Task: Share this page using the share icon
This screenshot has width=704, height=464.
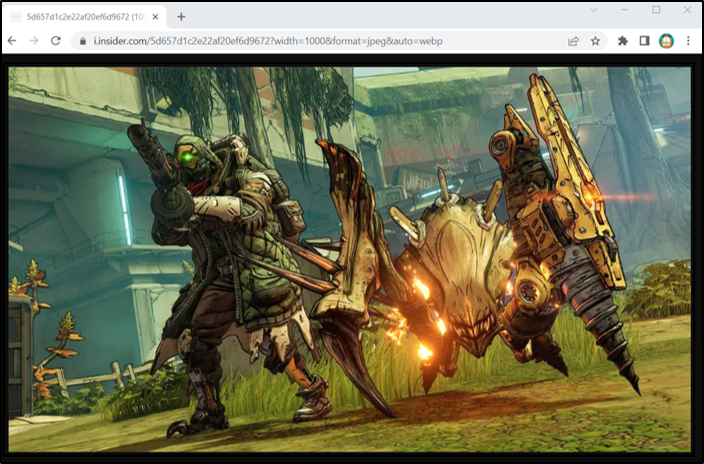Action: [x=573, y=41]
